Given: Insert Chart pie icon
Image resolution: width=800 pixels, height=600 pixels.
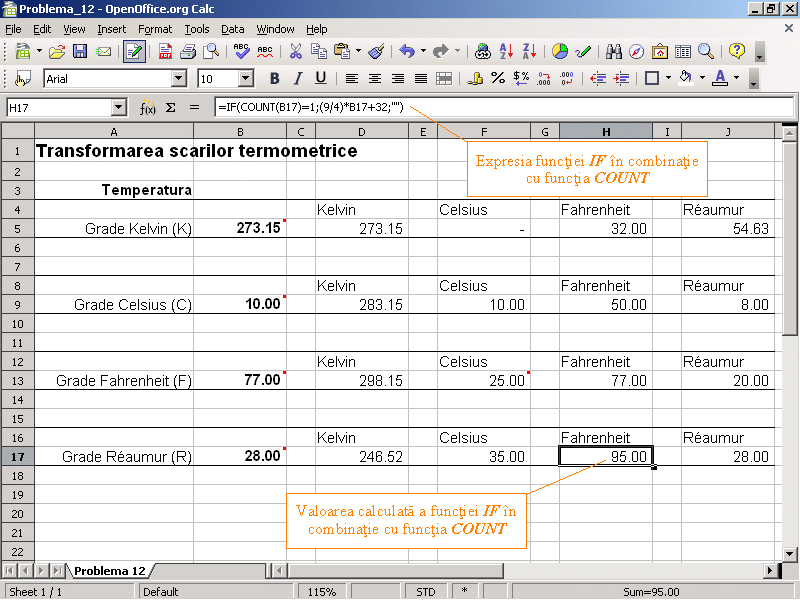Looking at the screenshot, I should coord(560,52).
